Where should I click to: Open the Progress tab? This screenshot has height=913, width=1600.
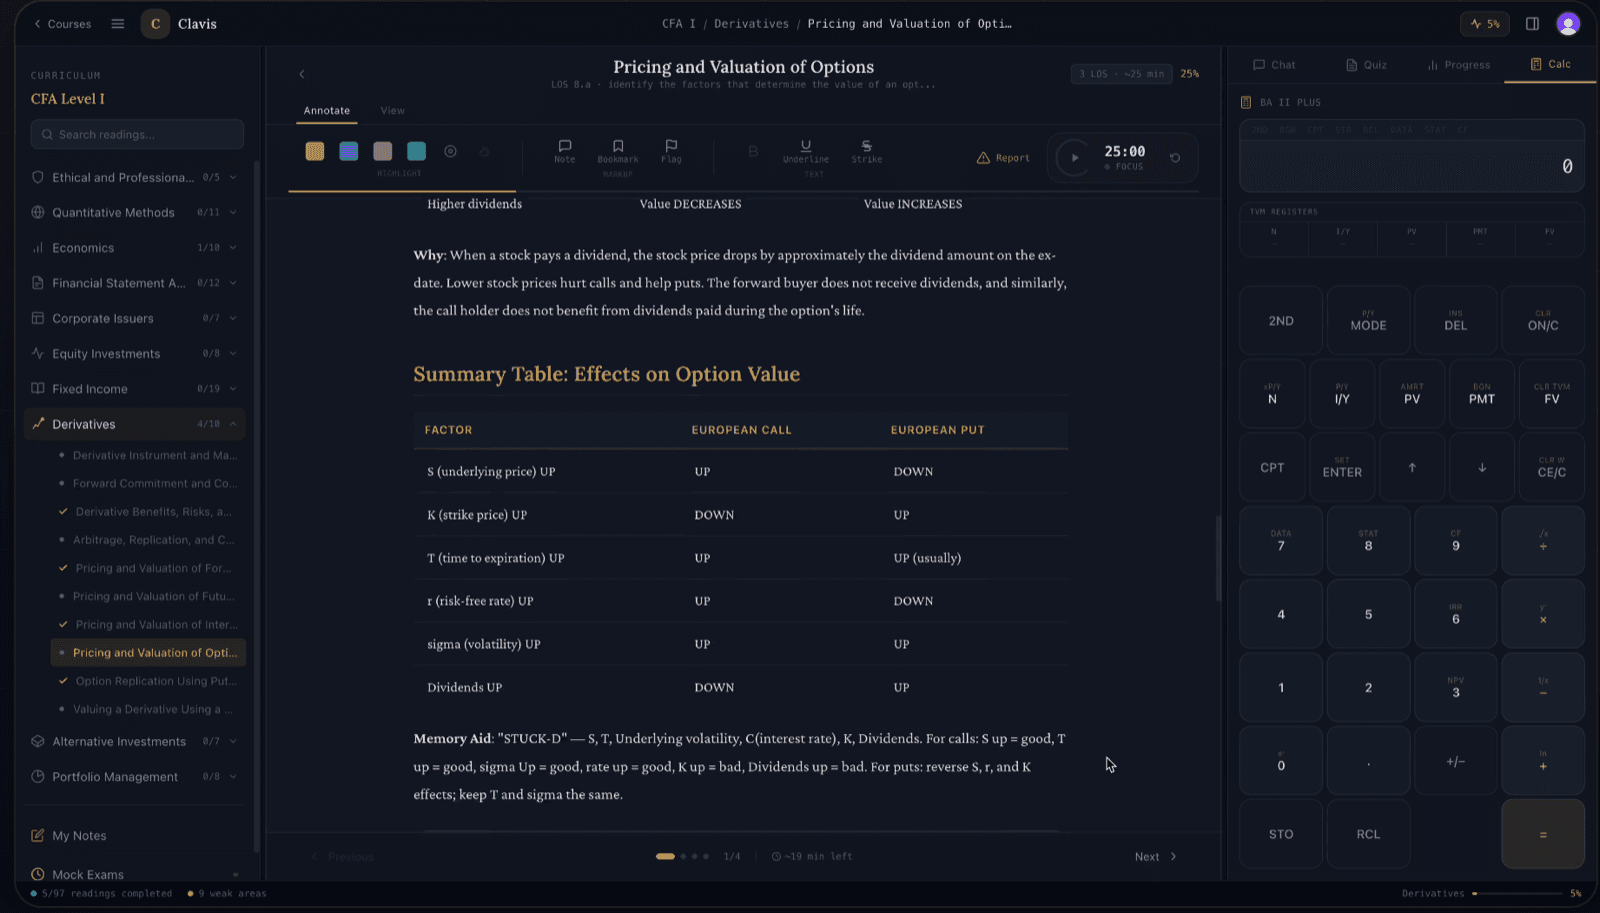click(1459, 65)
